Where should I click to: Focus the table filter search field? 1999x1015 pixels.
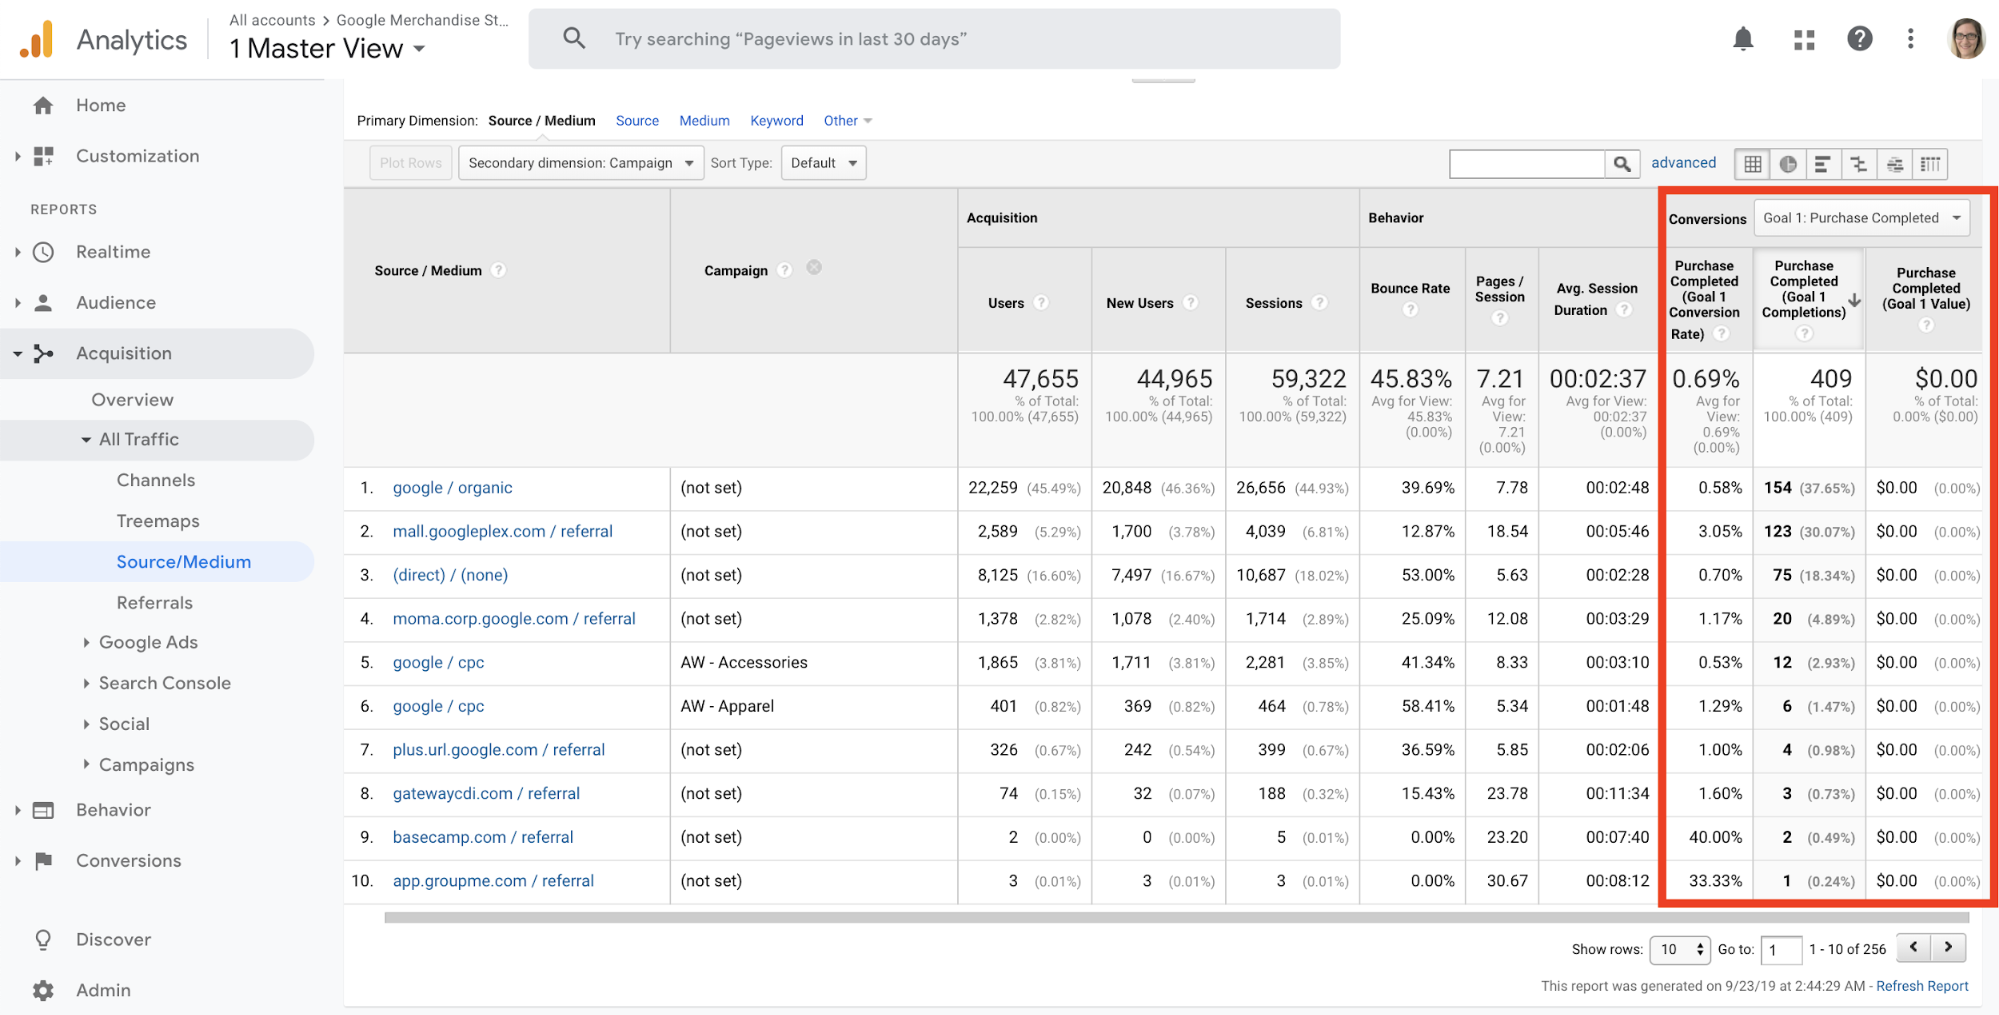pyautogui.click(x=1527, y=164)
